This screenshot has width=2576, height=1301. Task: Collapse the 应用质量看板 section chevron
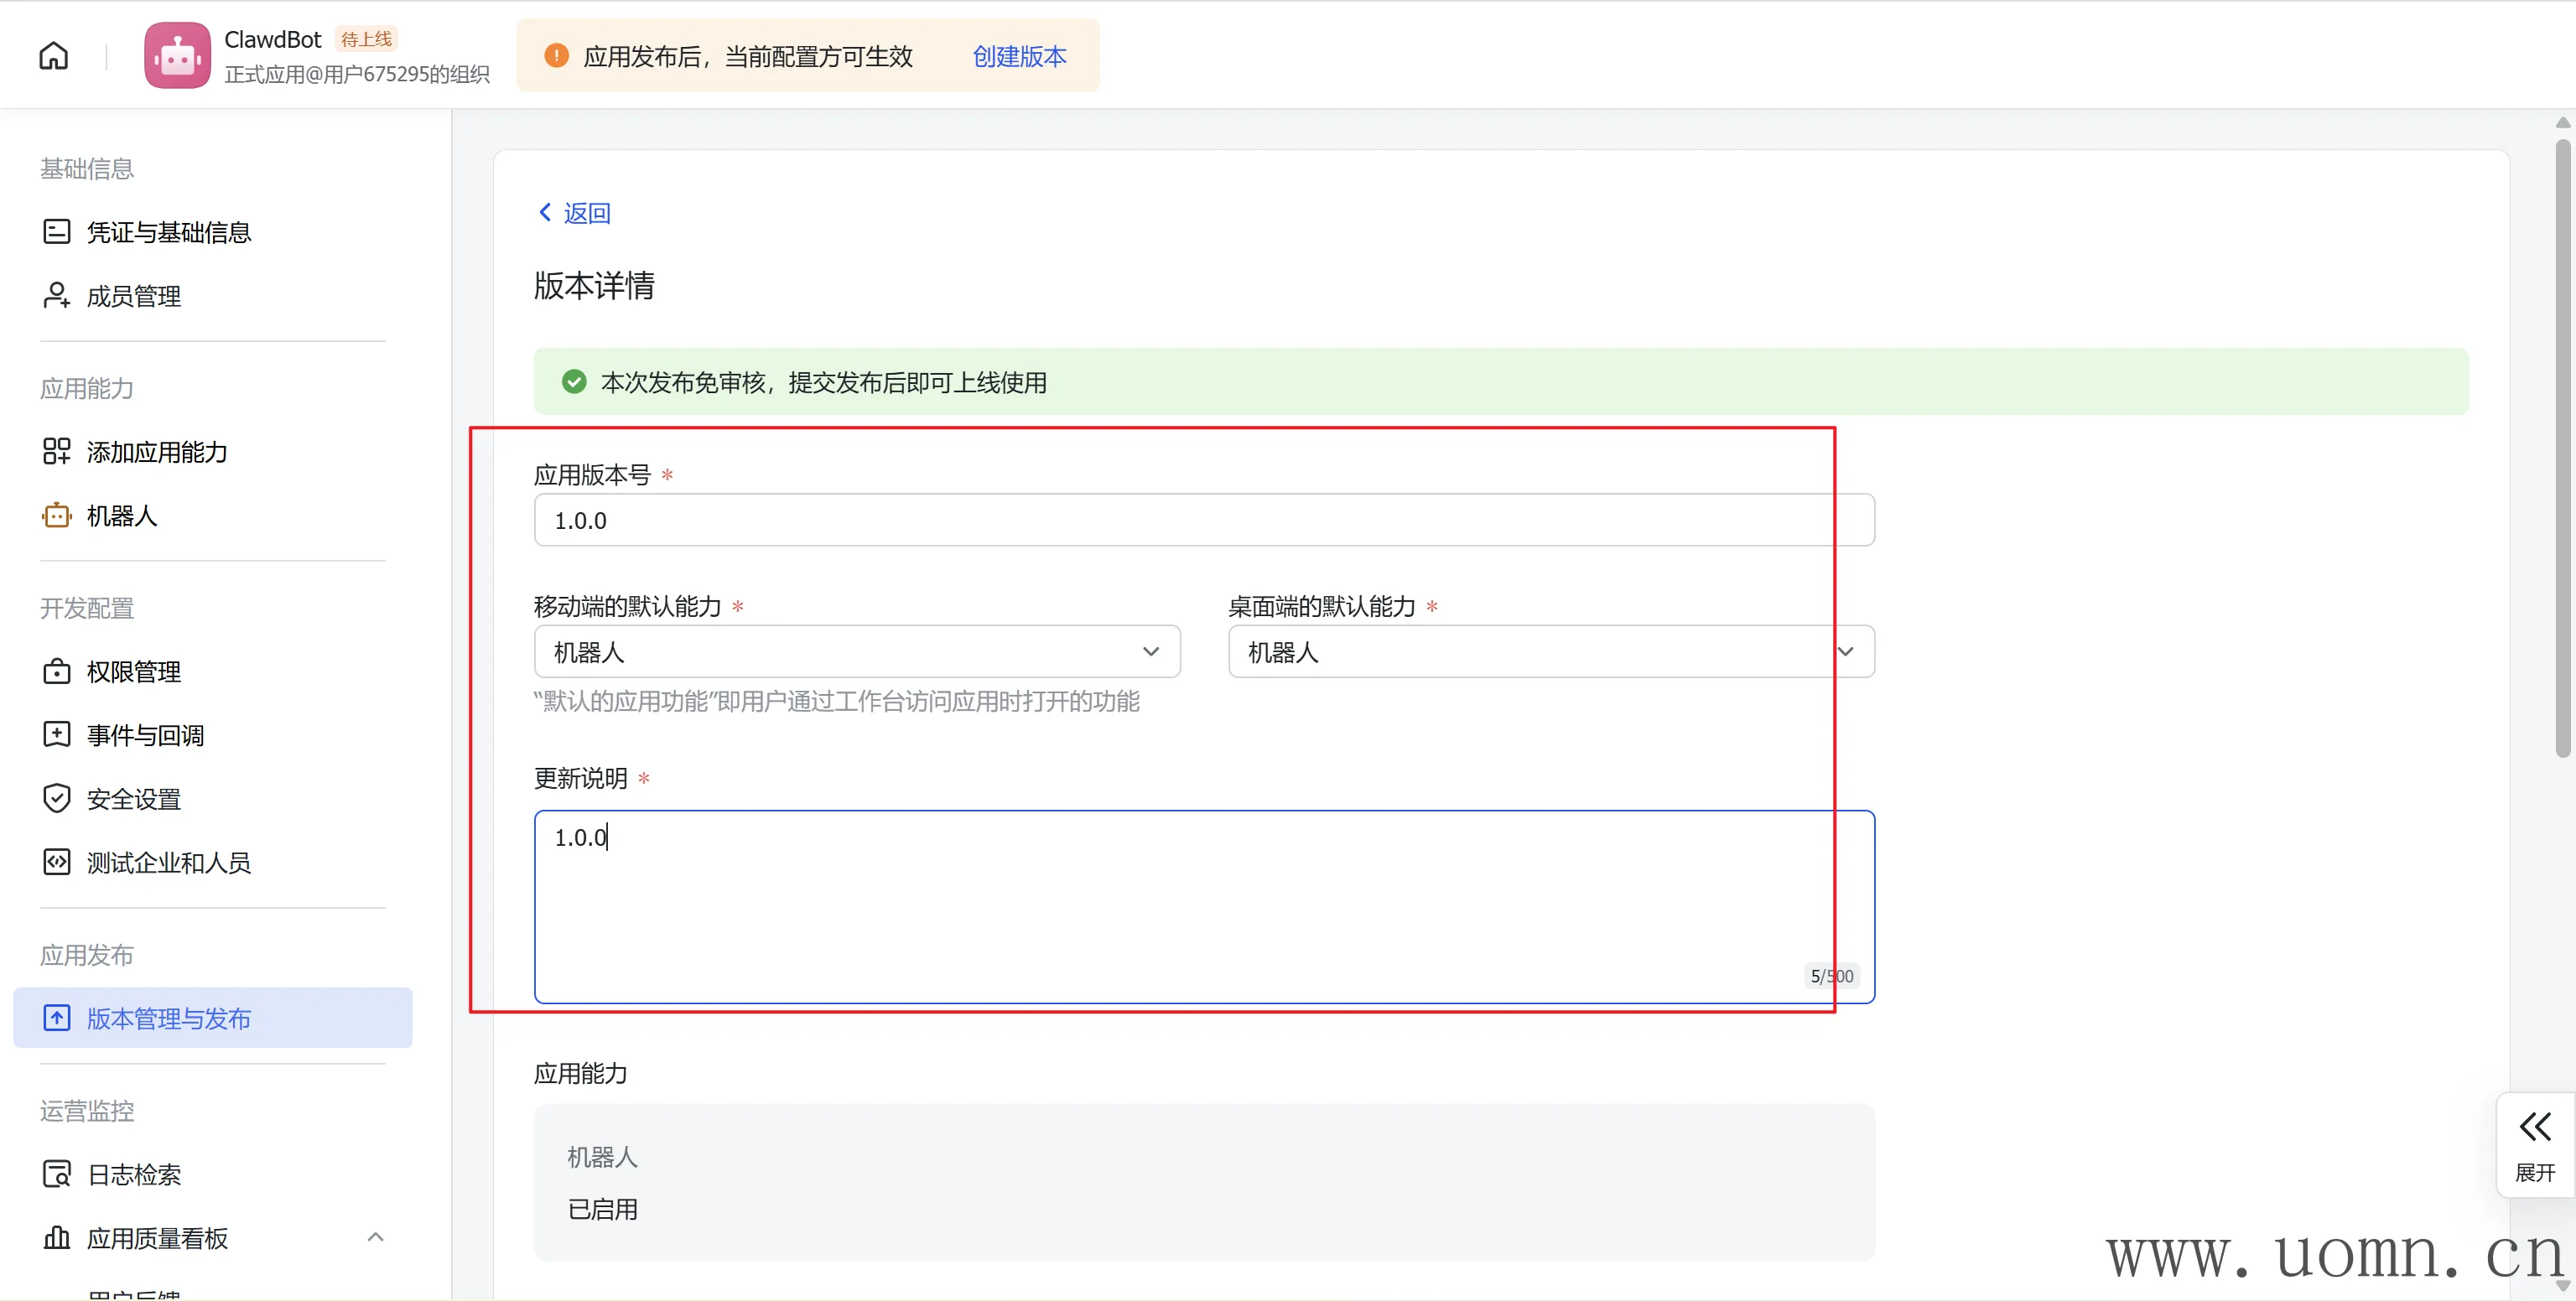pos(375,1238)
